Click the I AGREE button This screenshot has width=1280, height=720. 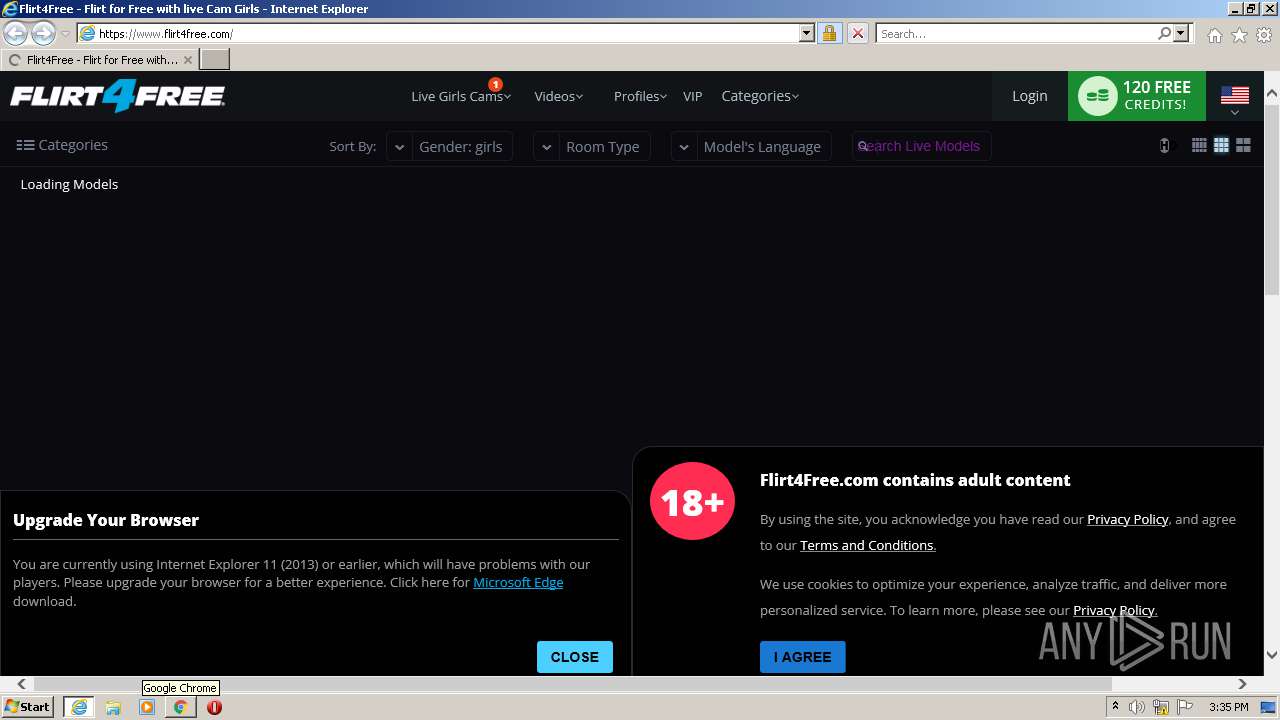click(x=803, y=657)
